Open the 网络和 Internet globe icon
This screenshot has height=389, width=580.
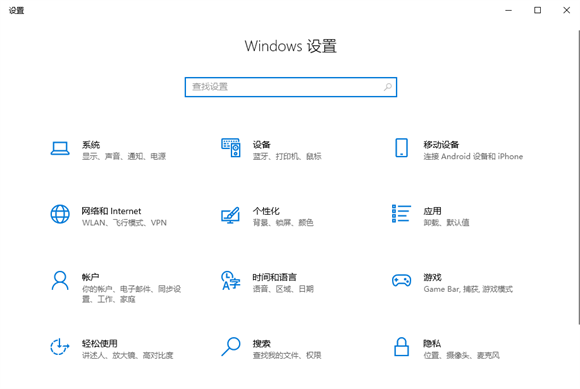60,214
